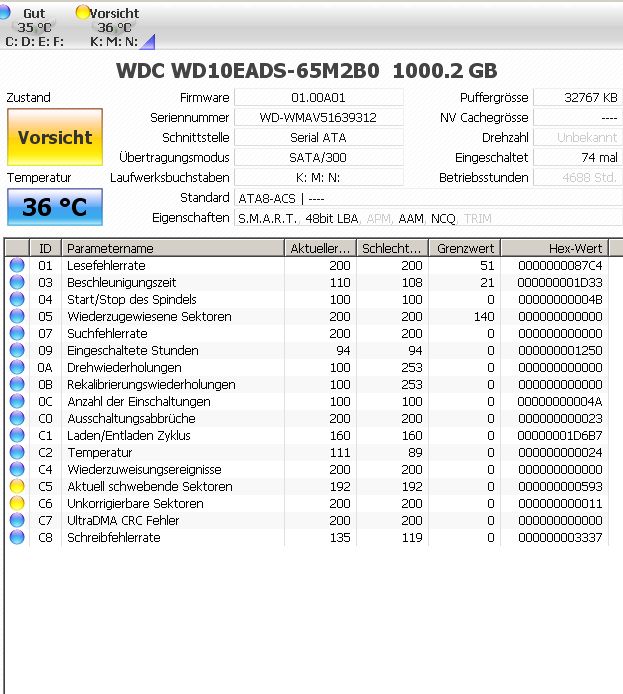Click the Standard field ATA8-ACS

(x=428, y=198)
